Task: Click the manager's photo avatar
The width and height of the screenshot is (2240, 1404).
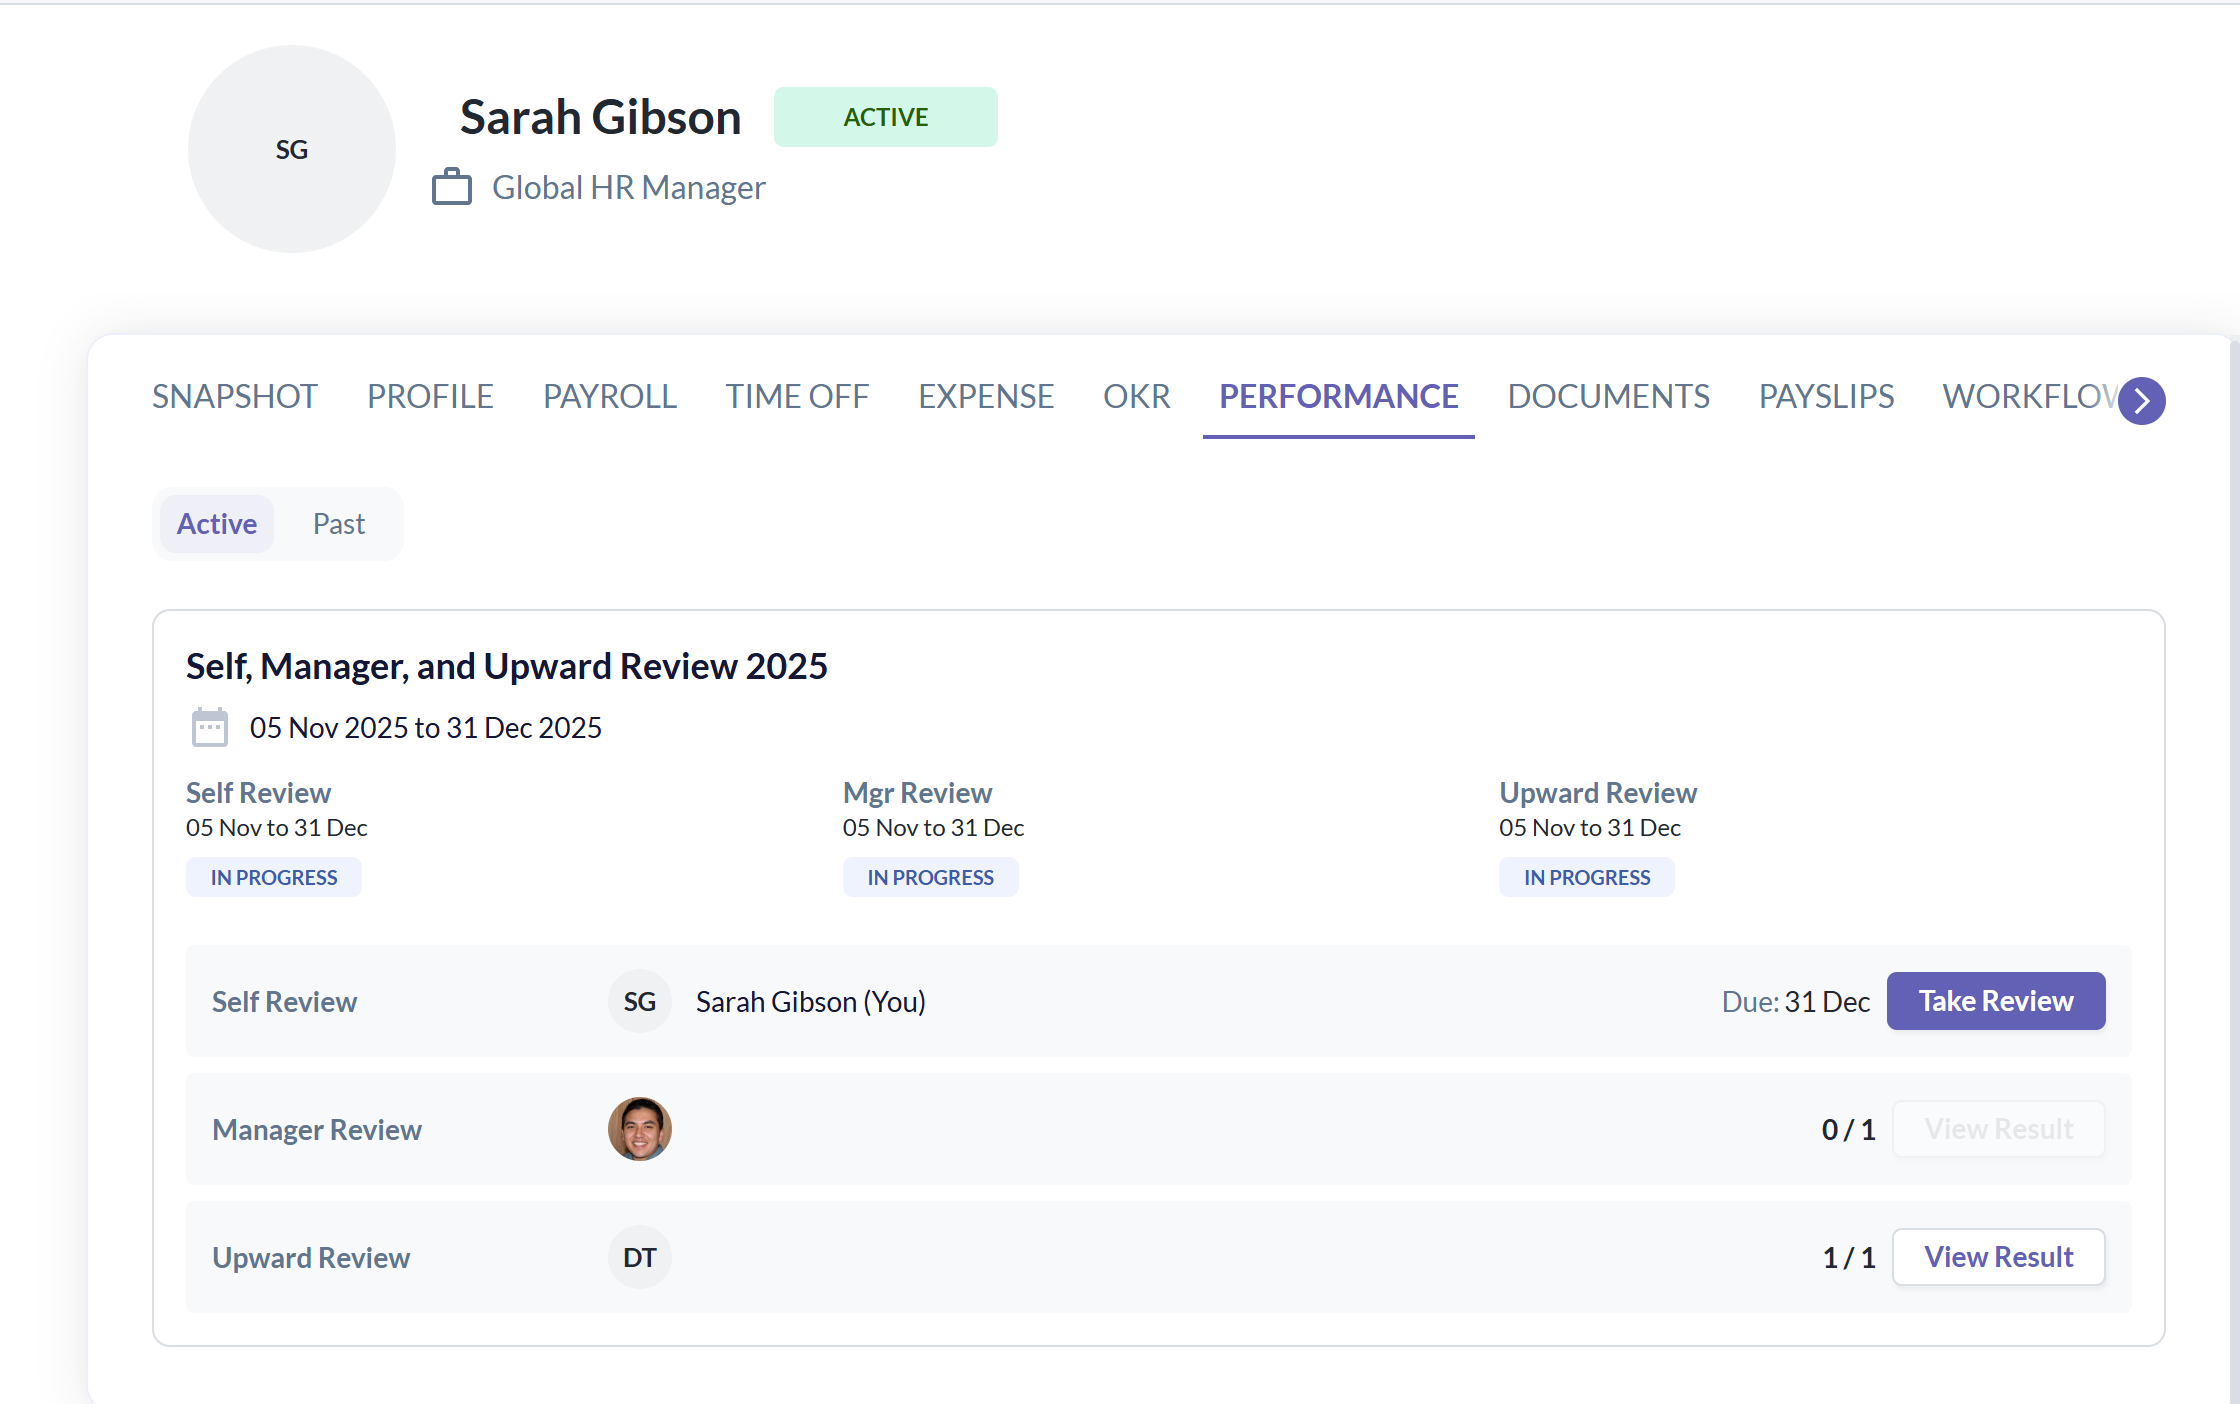Action: 639,1129
